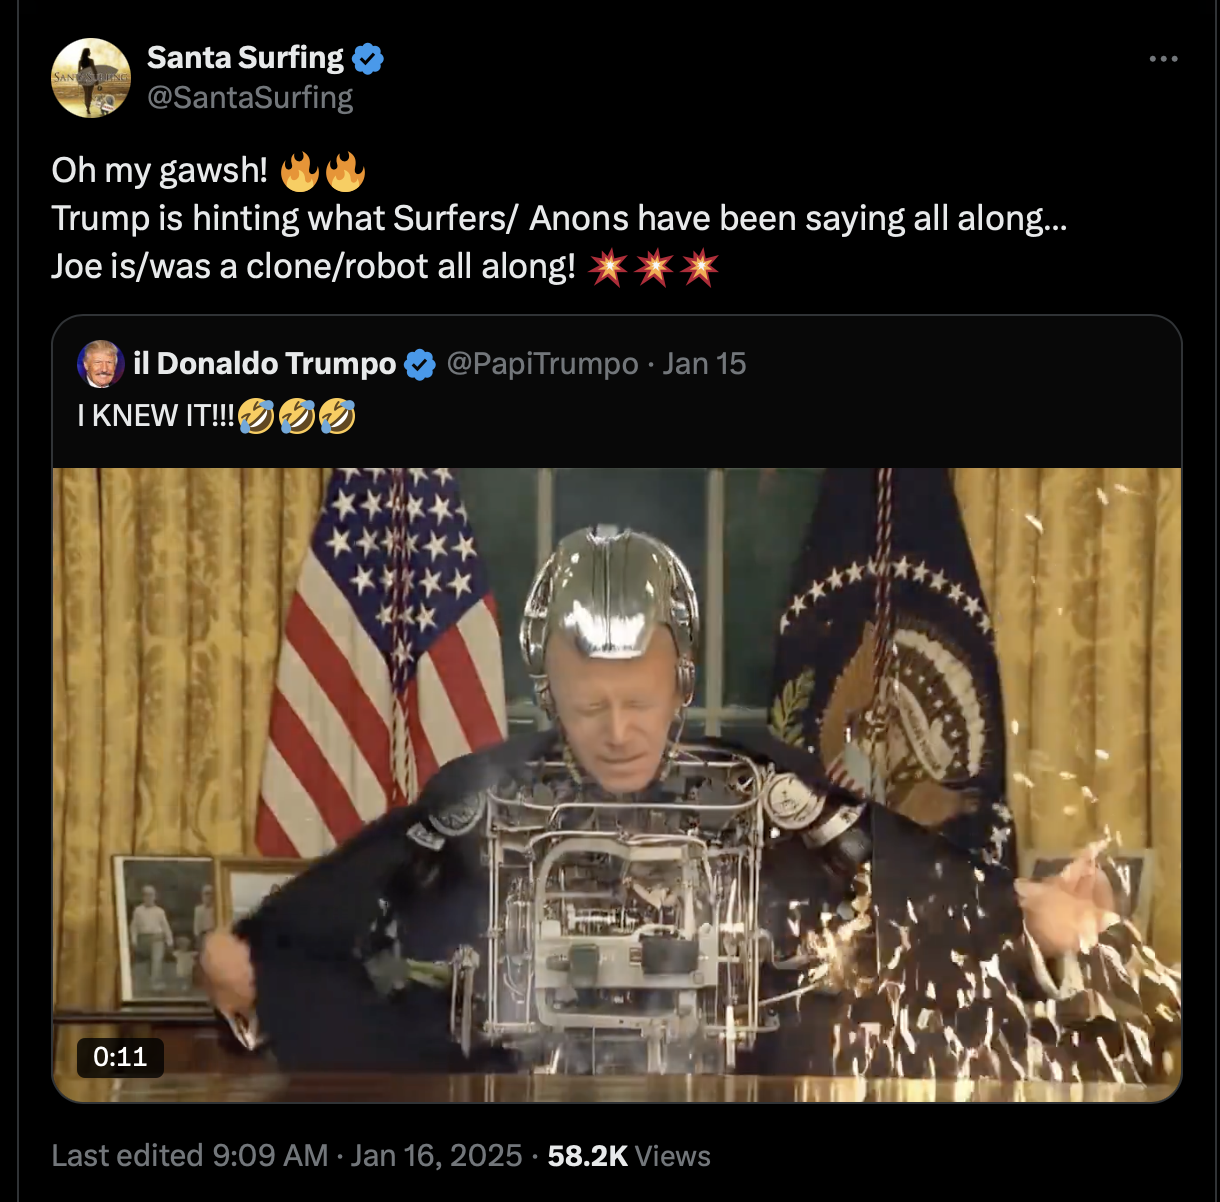This screenshot has width=1220, height=1202.
Task: Open il Donaldo Trumpo display name
Action: click(265, 364)
